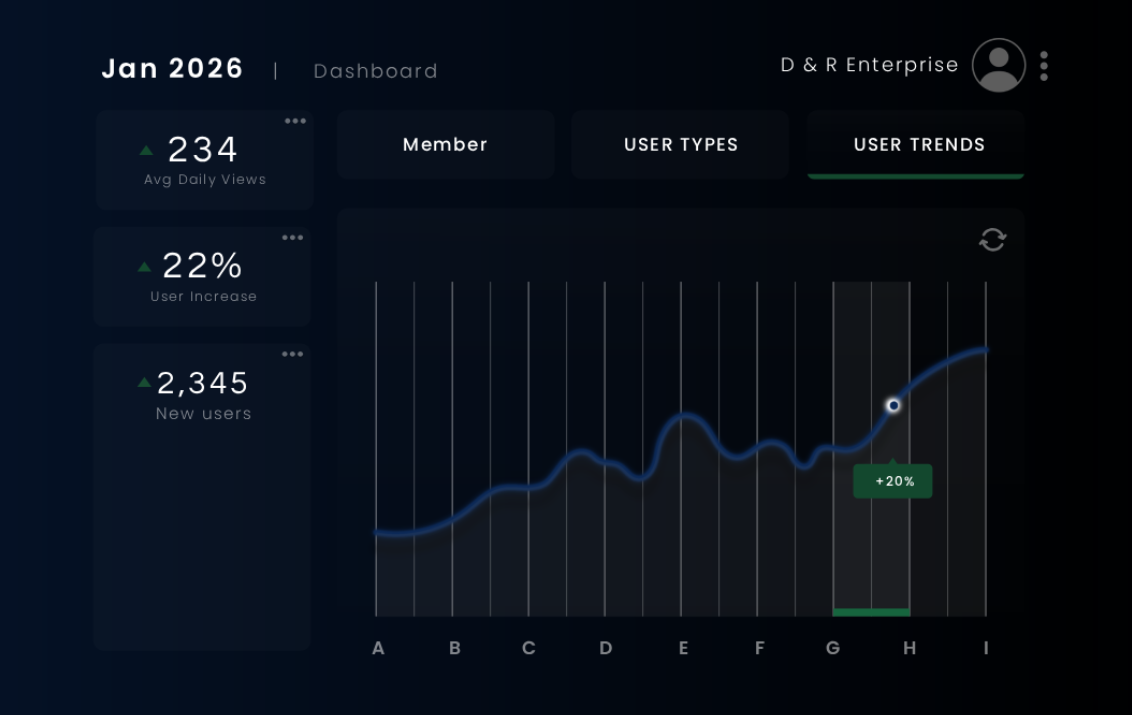Open options menu on Avg Daily Views card
The width and height of the screenshot is (1132, 715).
(x=295, y=122)
